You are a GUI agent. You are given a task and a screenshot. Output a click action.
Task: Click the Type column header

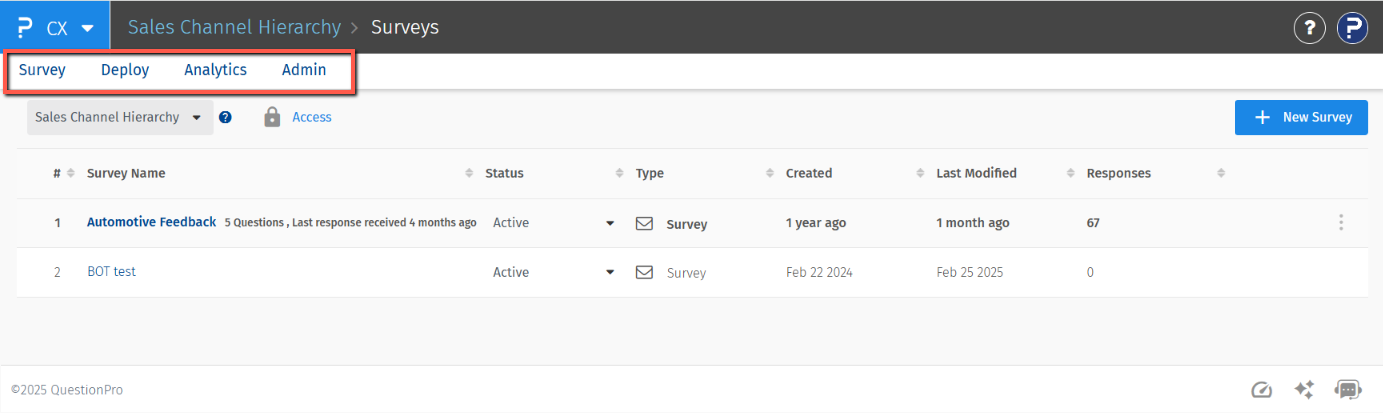650,173
